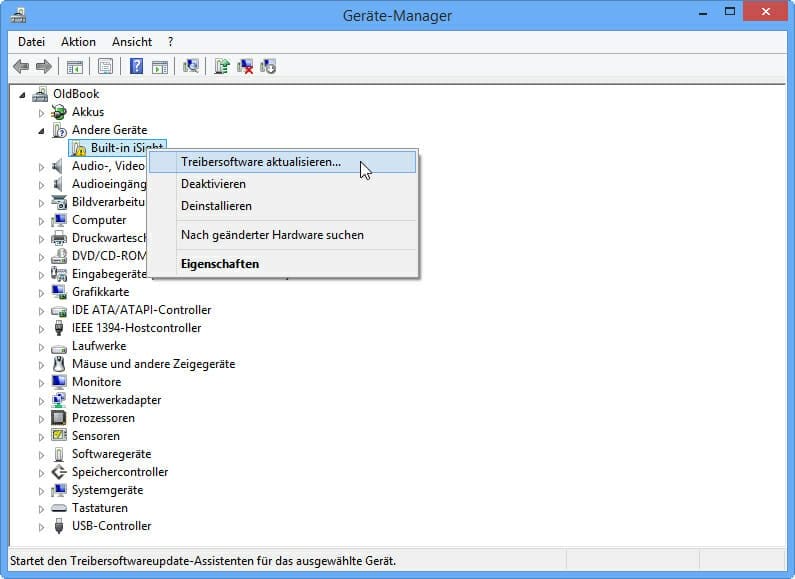Click the back arrow in the toolbar

[x=21, y=67]
